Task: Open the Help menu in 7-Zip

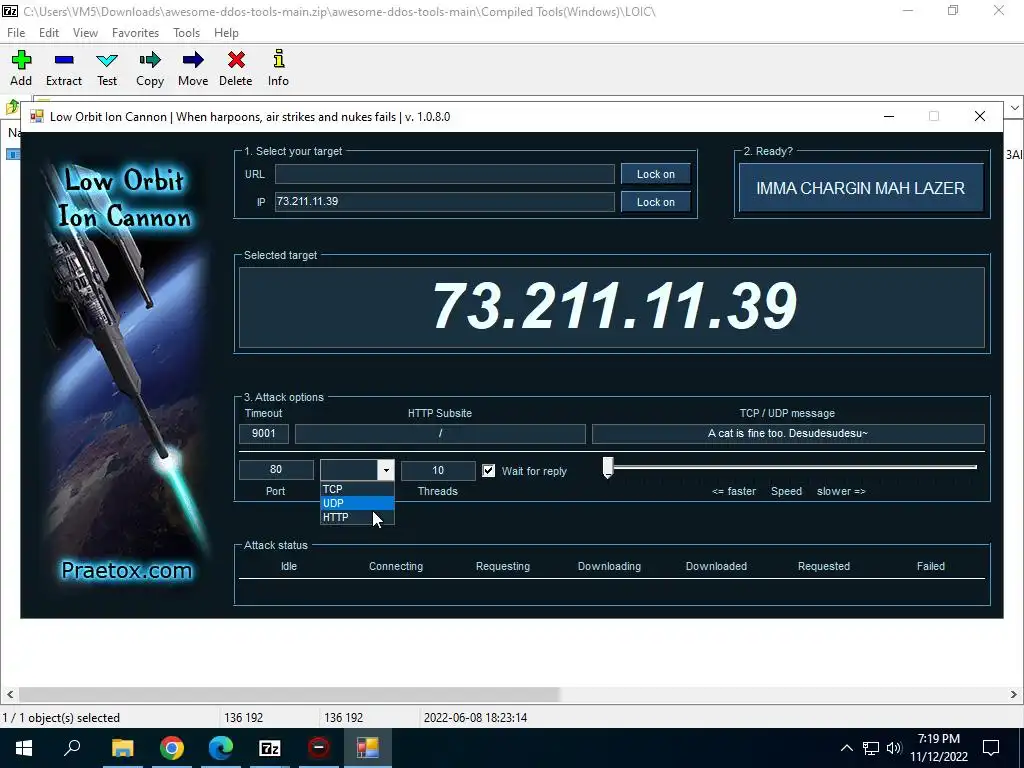Action: (x=226, y=33)
